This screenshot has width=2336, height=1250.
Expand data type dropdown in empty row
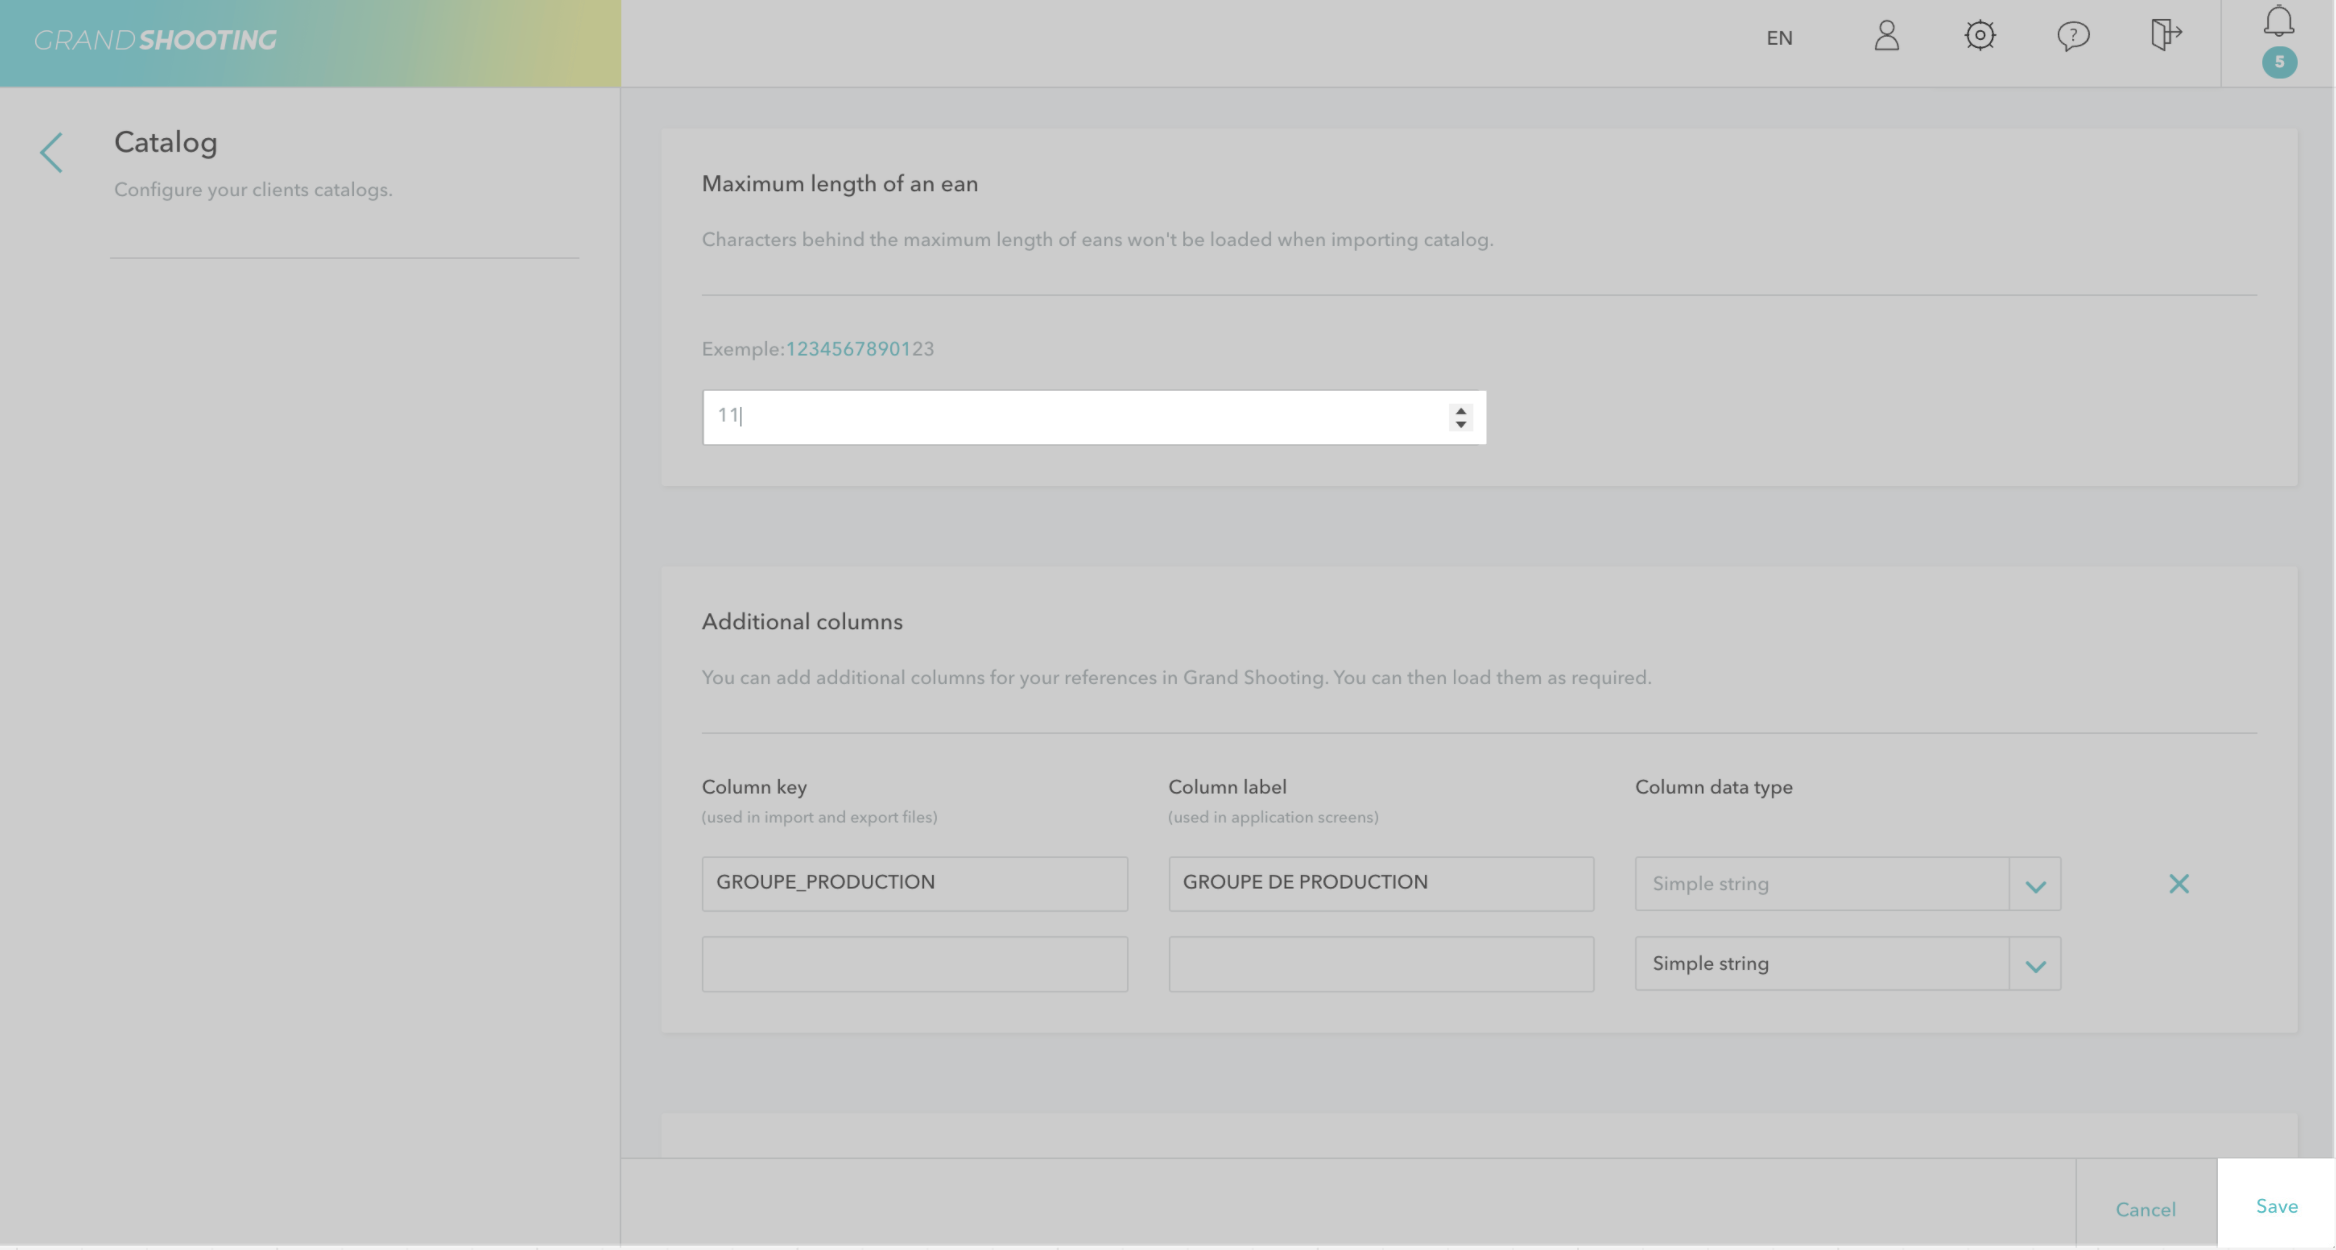[2035, 965]
